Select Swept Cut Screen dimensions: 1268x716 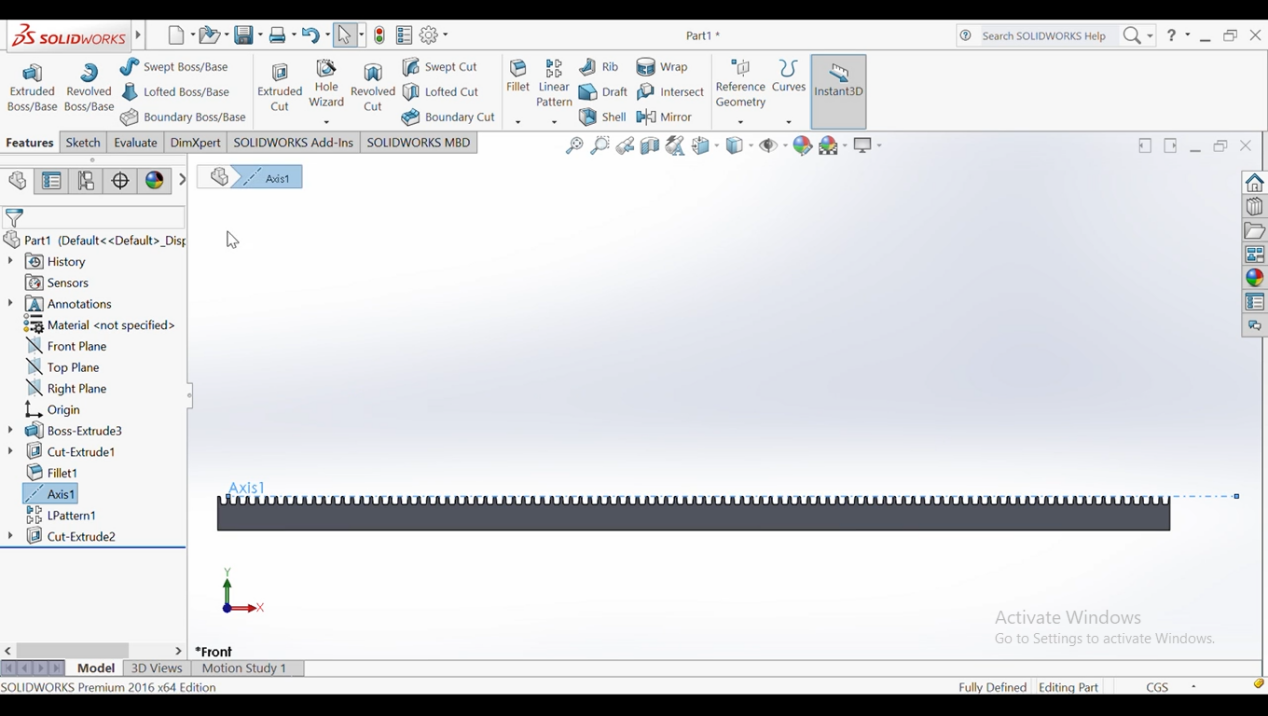pos(440,67)
